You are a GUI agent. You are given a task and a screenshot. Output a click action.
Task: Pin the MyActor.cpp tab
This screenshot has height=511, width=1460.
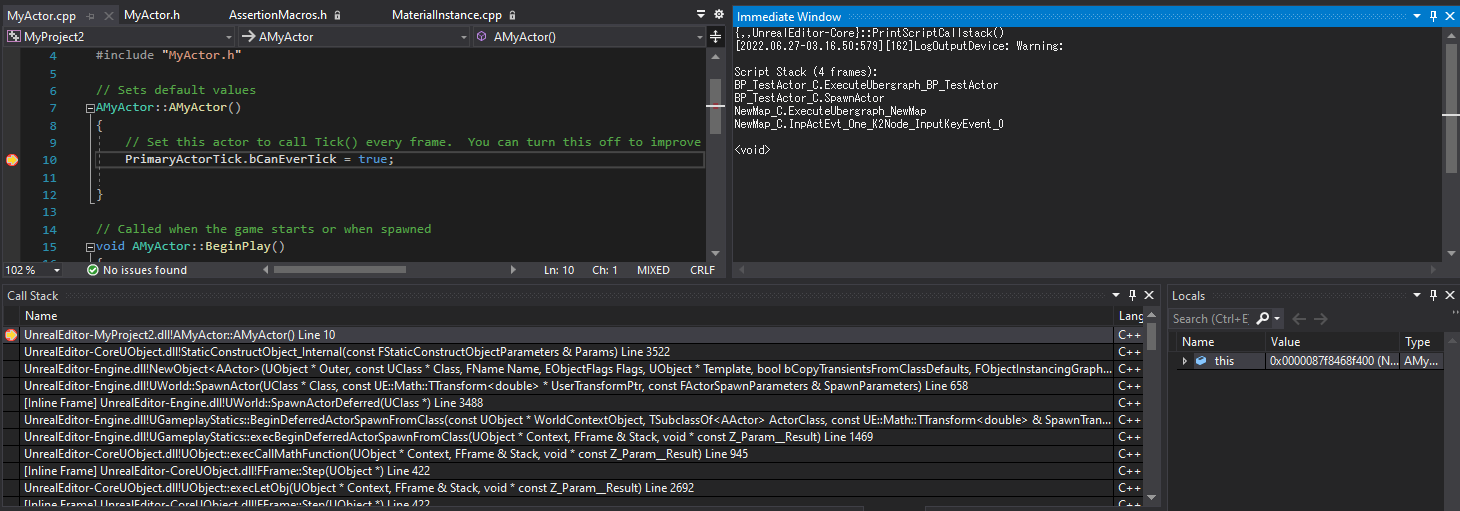pyautogui.click(x=90, y=15)
